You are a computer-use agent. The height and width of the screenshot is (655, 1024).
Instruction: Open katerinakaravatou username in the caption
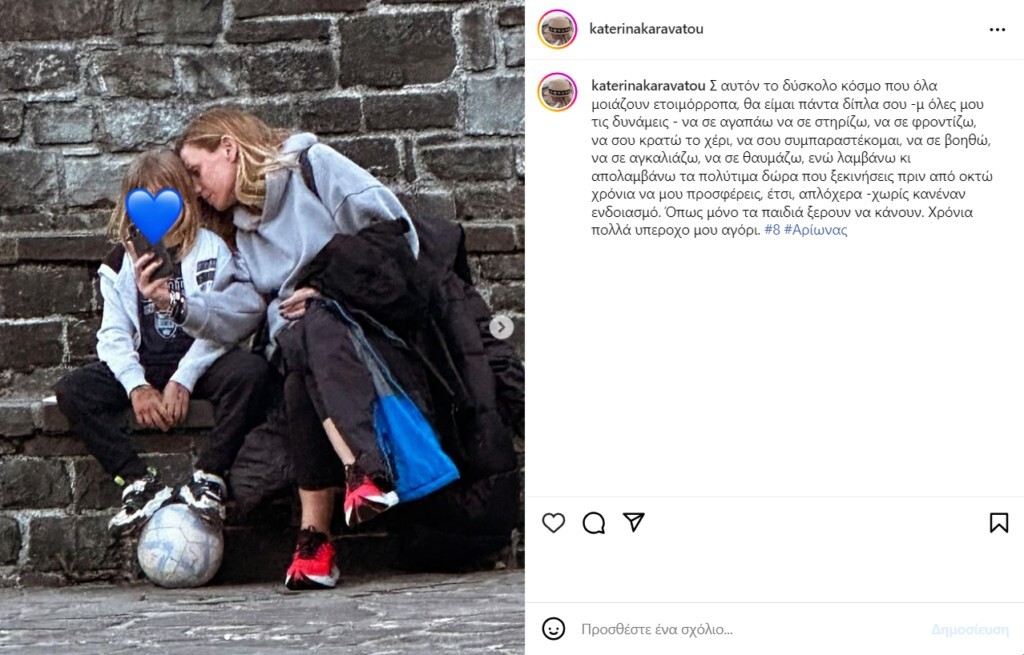[x=648, y=86]
